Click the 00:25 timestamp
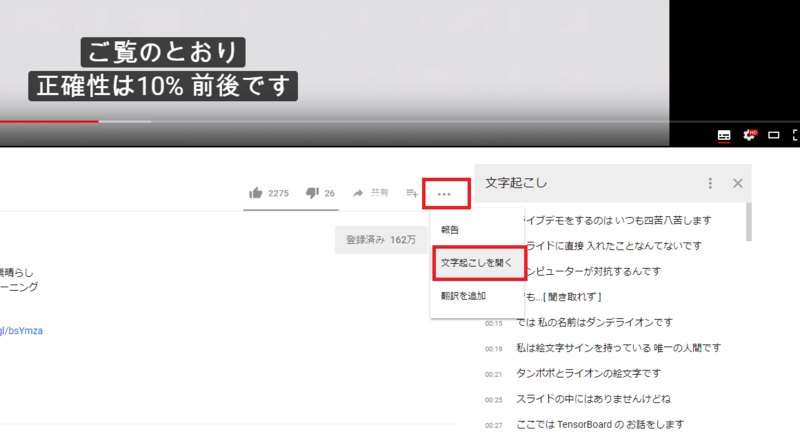Screen dimensions: 800x434 [x=493, y=400]
